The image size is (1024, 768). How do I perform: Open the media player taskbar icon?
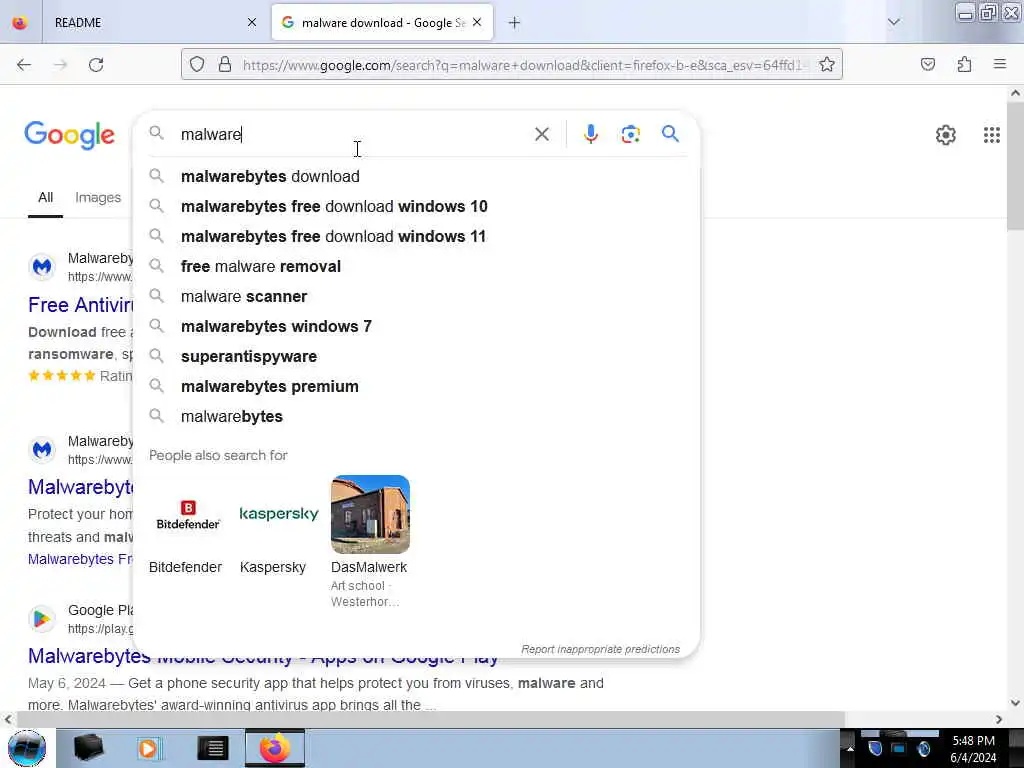(149, 748)
